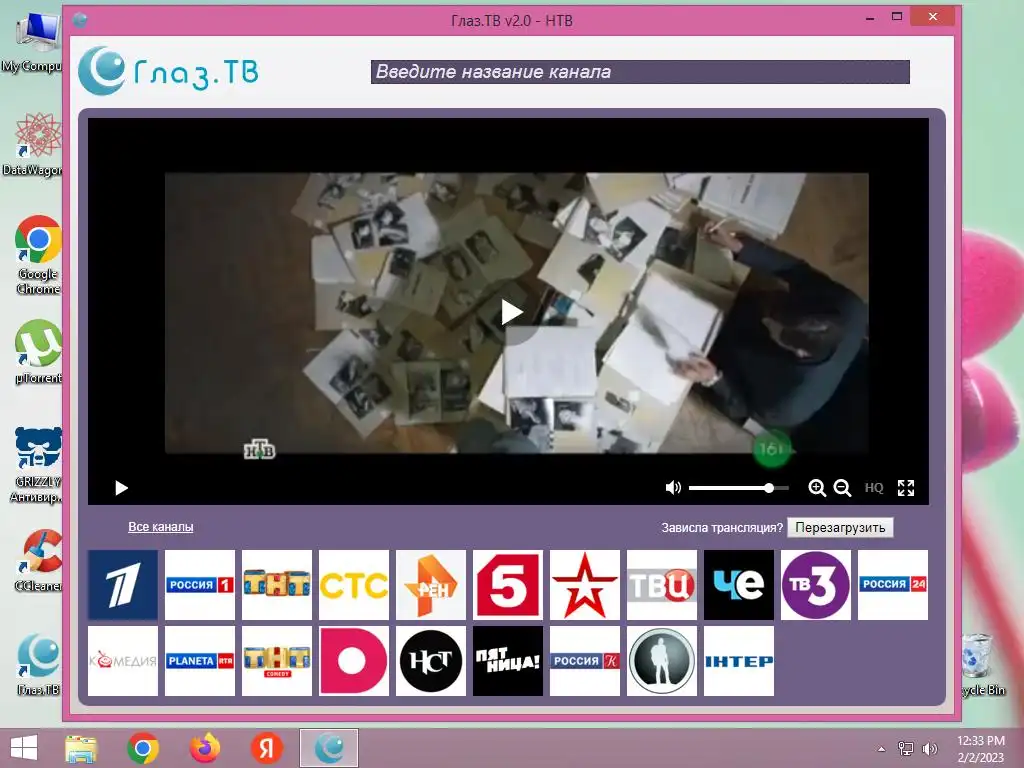The image size is (1024, 768).
Task: Select the Россия 1 channel
Action: pyautogui.click(x=200, y=584)
